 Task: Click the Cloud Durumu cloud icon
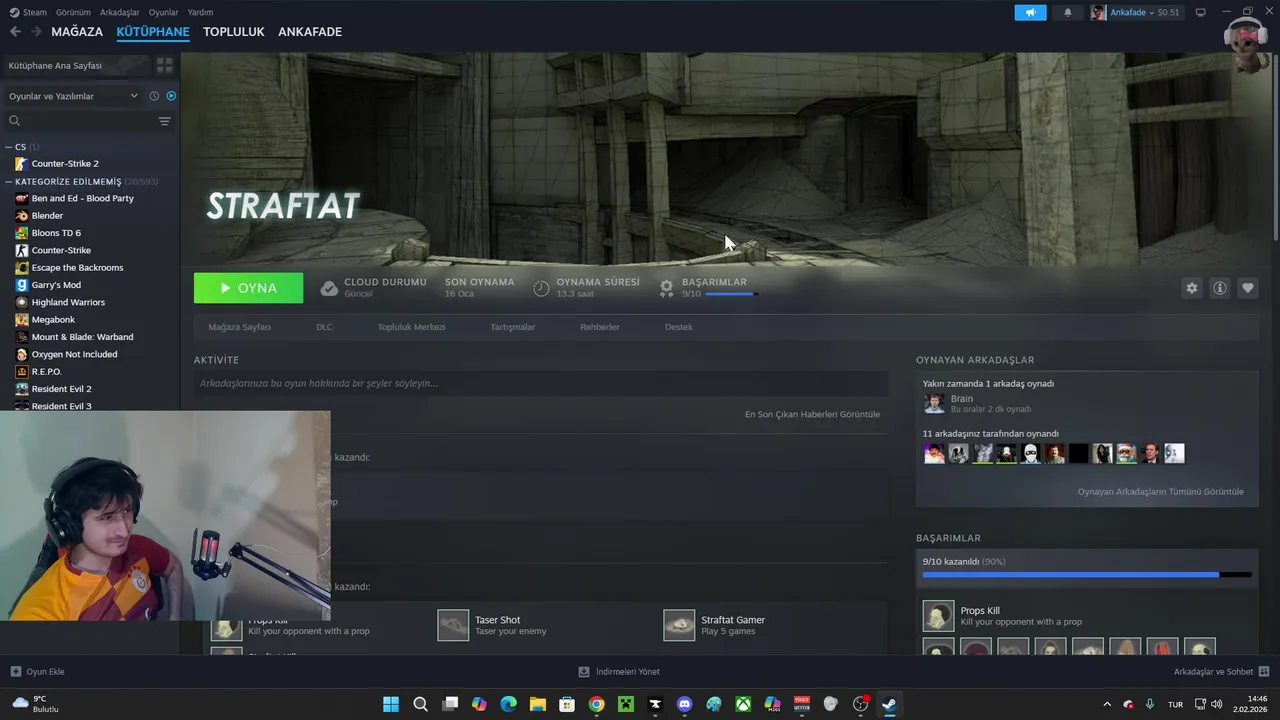[329, 288]
